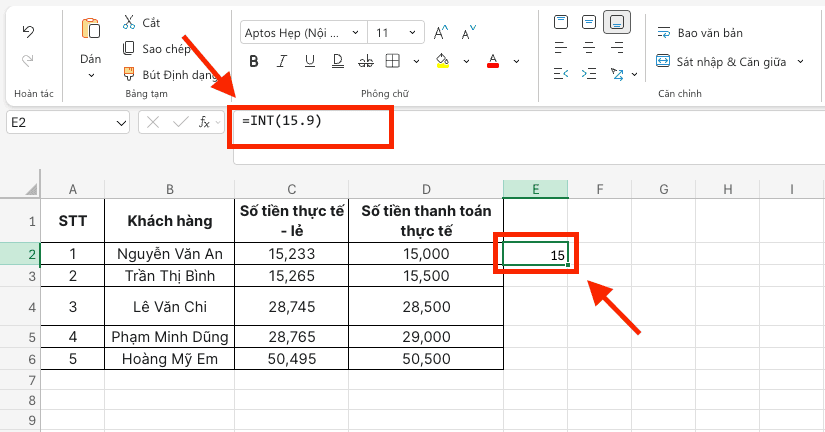
Task: Click the cell with value 15,500
Action: (426, 276)
